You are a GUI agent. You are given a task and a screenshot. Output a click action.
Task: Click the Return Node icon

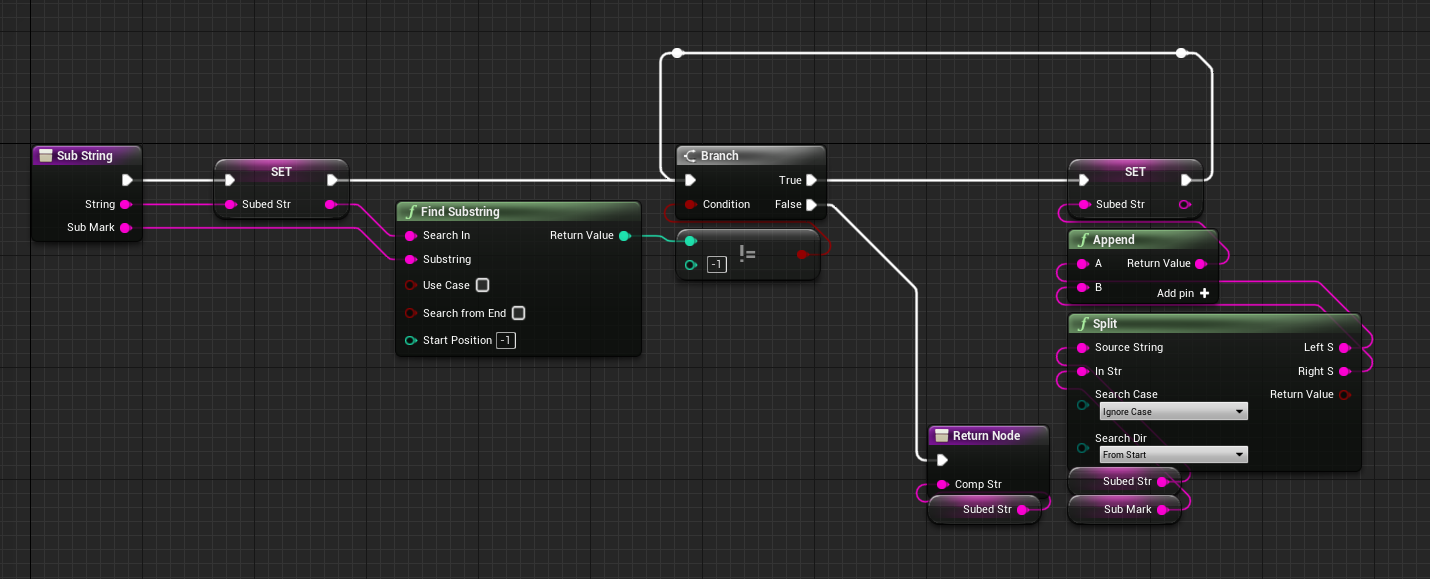[941, 435]
